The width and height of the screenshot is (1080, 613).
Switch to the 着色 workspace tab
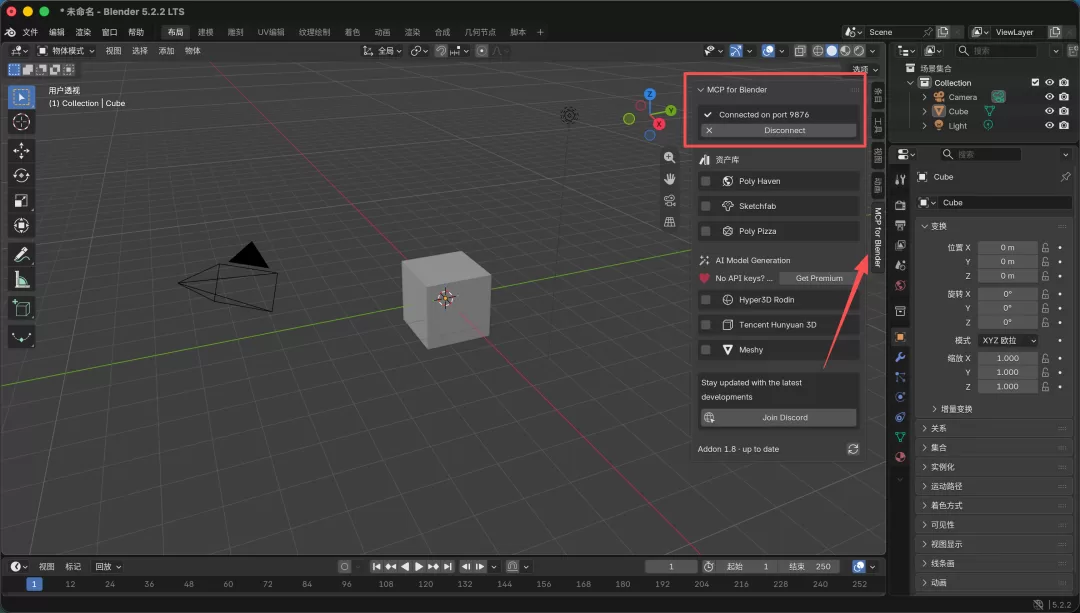(x=352, y=32)
